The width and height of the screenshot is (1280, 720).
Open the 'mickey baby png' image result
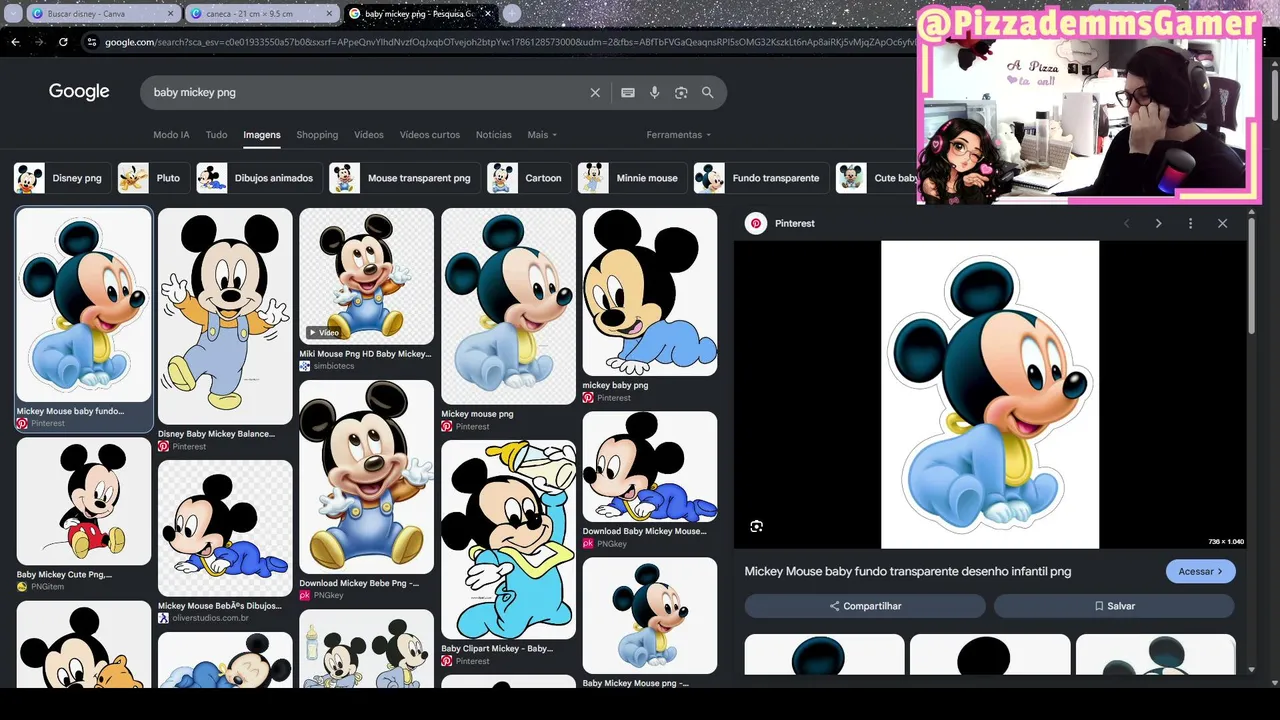(650, 292)
